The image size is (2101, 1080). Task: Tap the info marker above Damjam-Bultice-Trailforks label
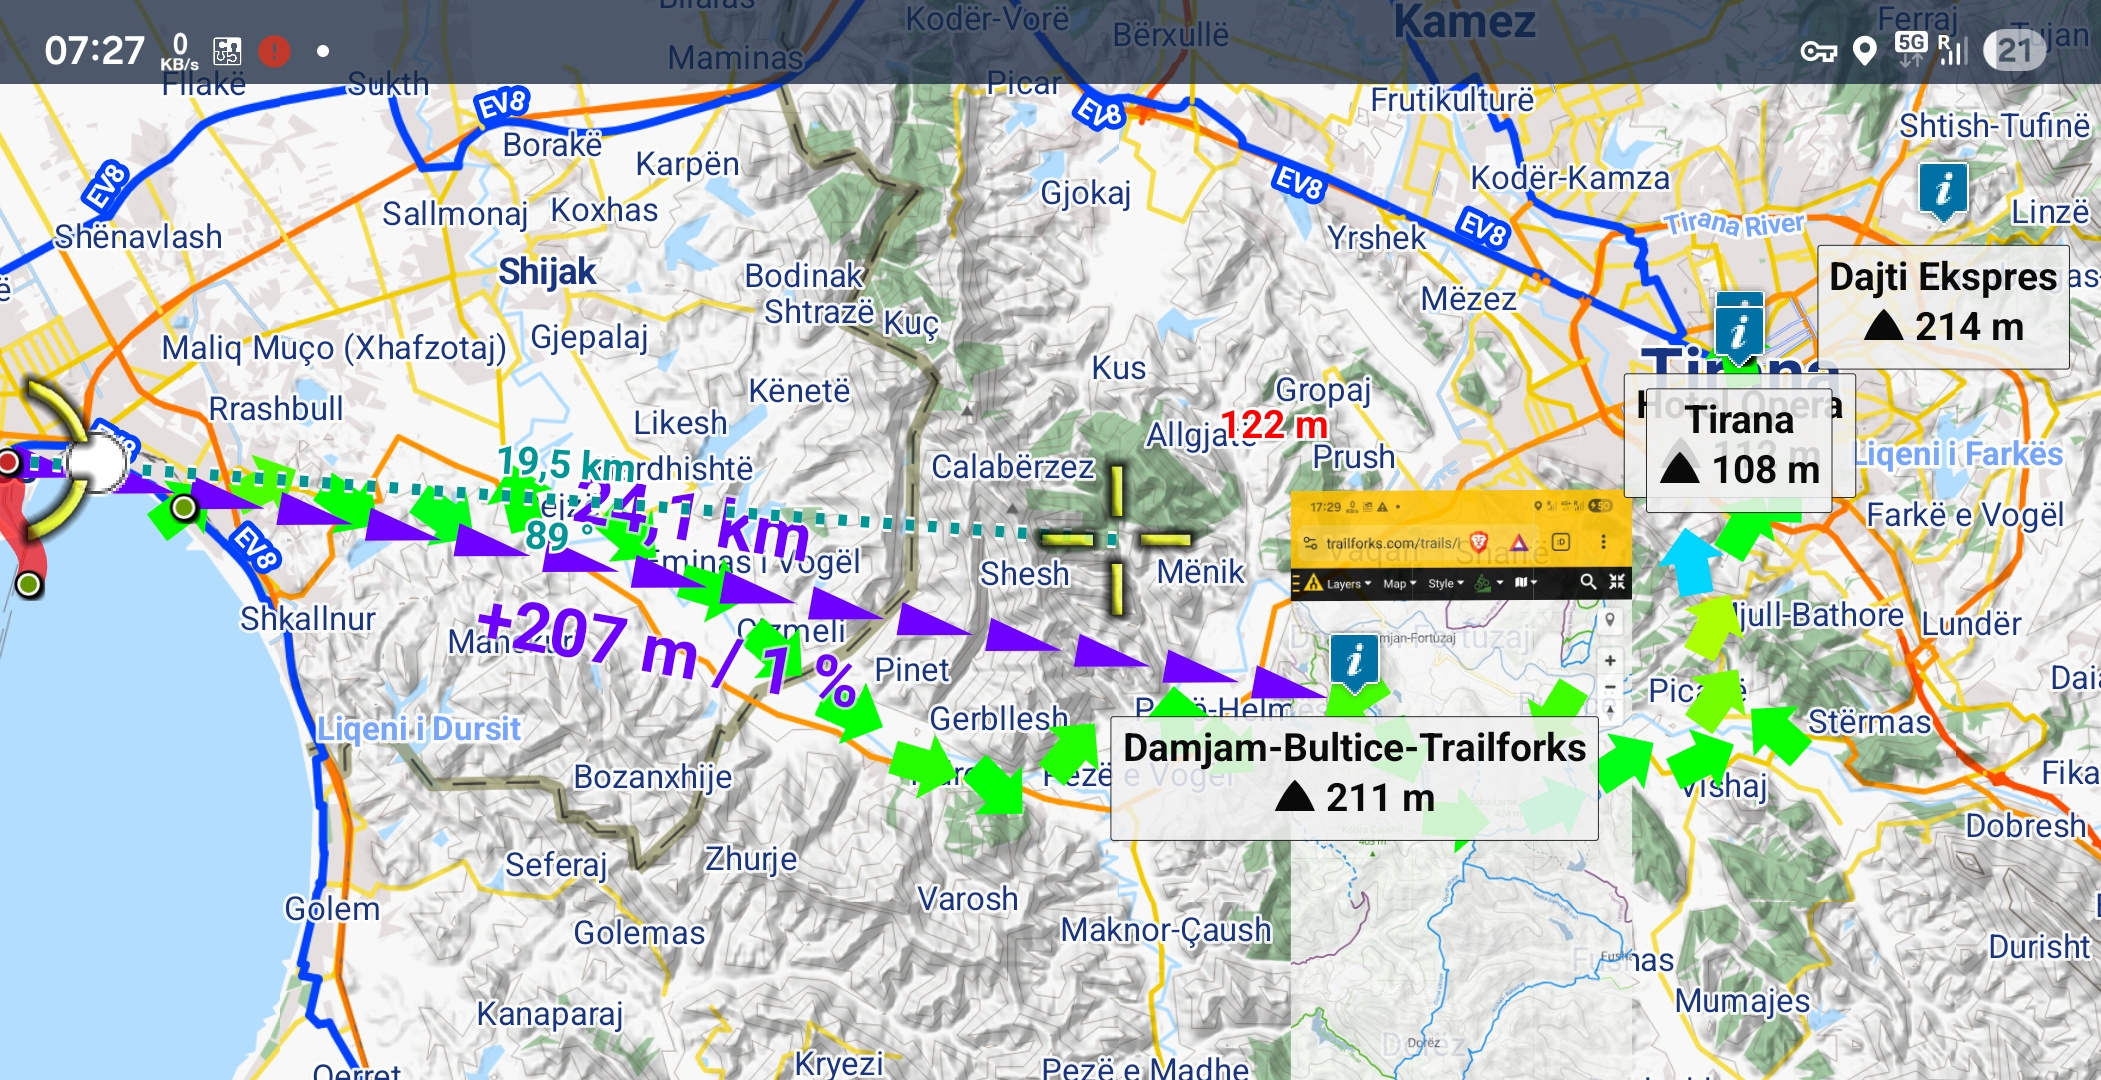click(x=1354, y=660)
